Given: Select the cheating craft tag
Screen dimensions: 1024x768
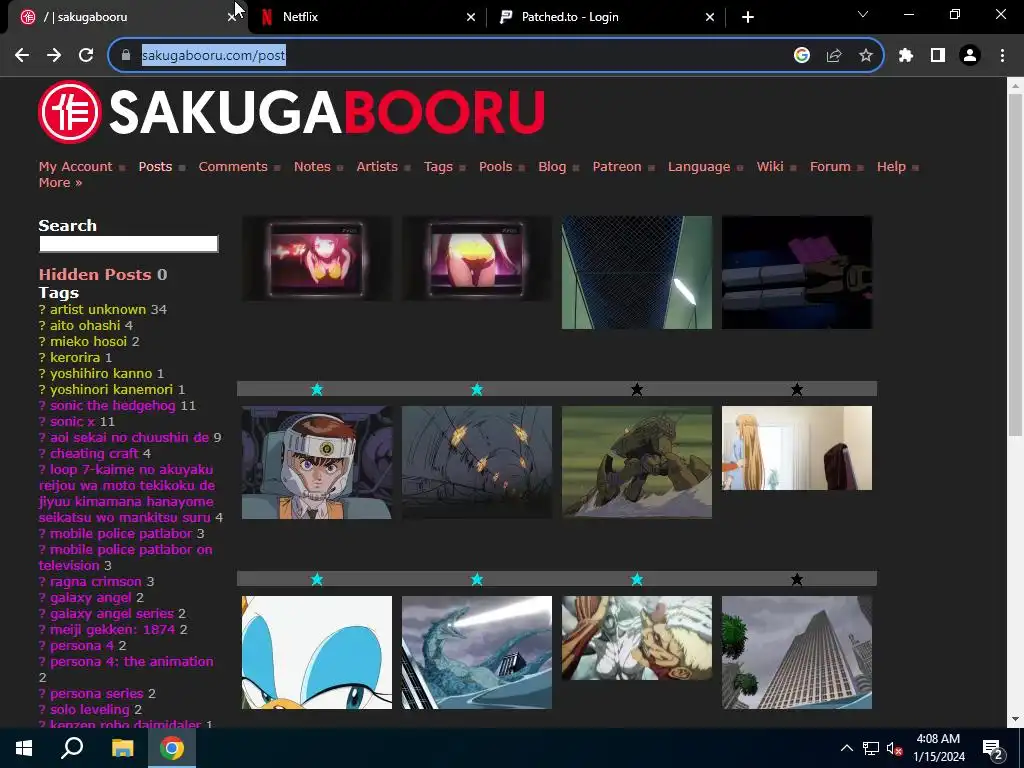Looking at the screenshot, I should coord(94,453).
